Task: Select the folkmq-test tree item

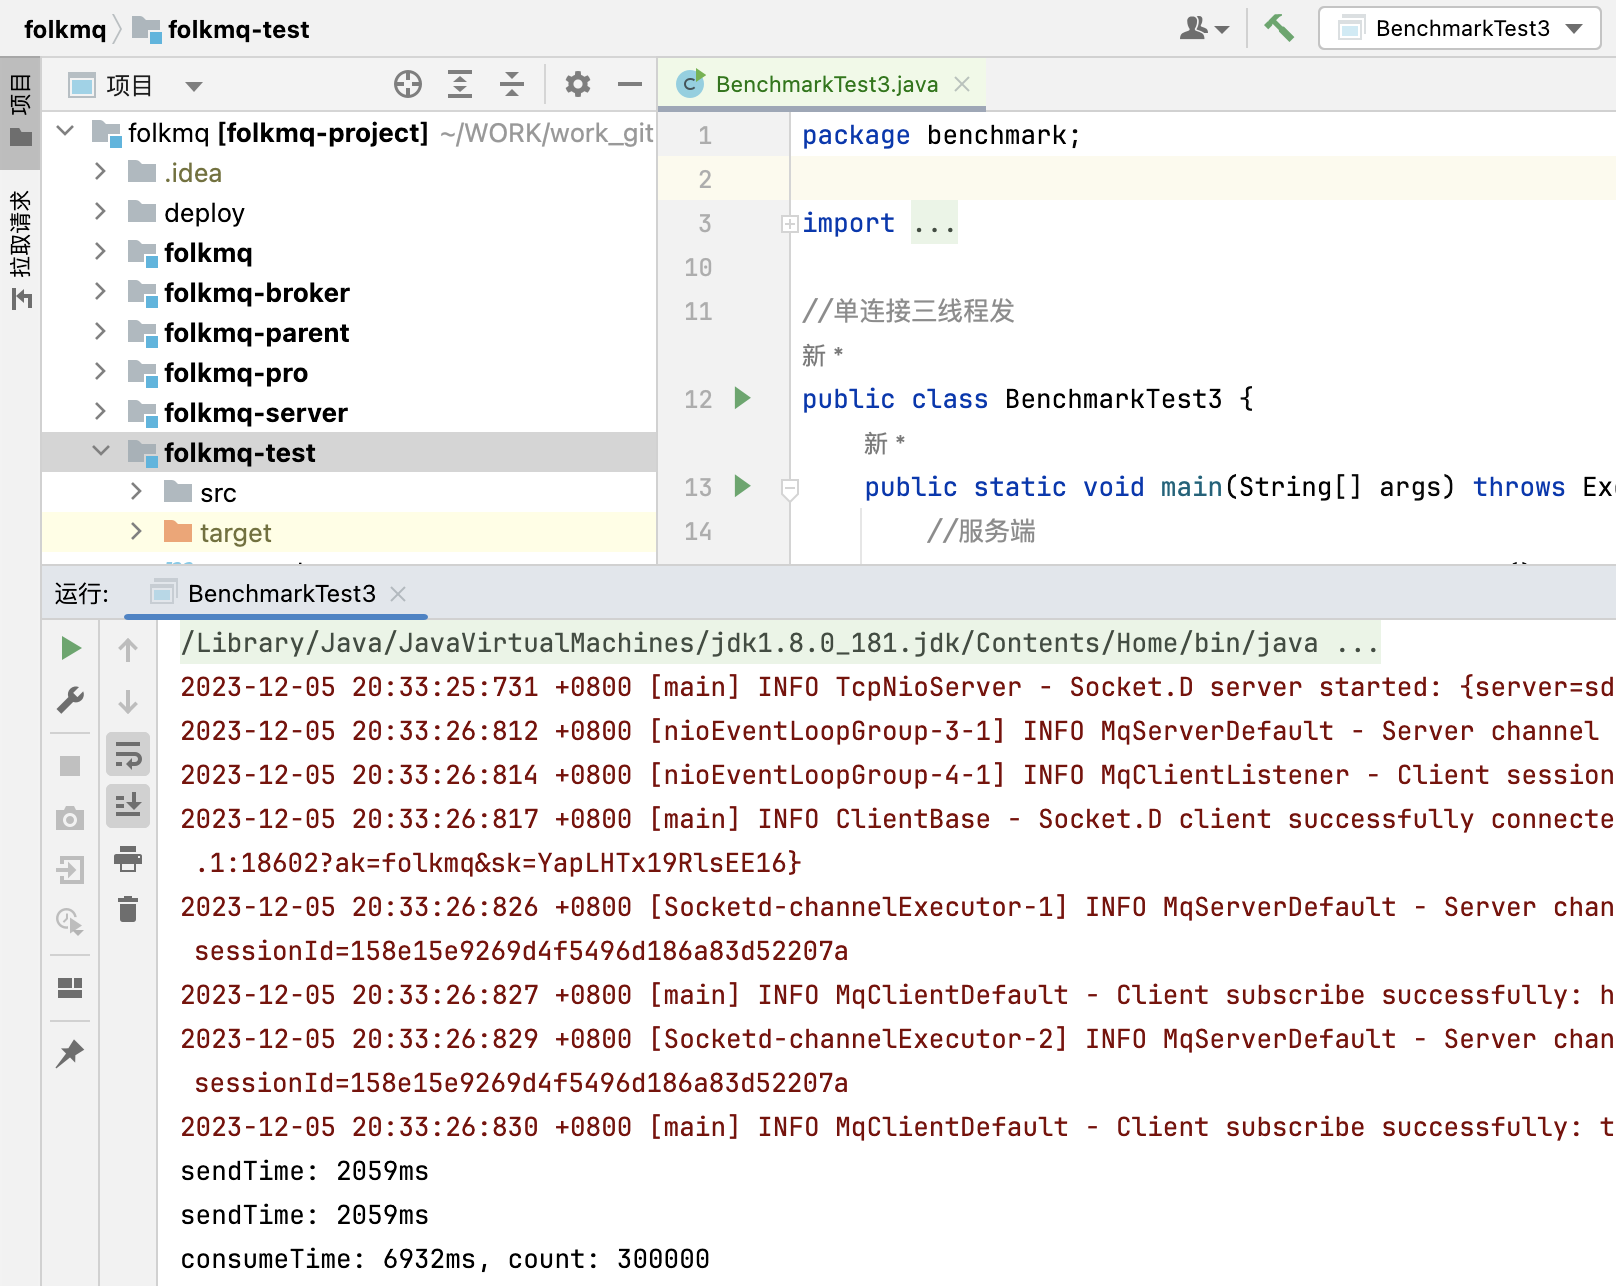Action: click(x=349, y=452)
